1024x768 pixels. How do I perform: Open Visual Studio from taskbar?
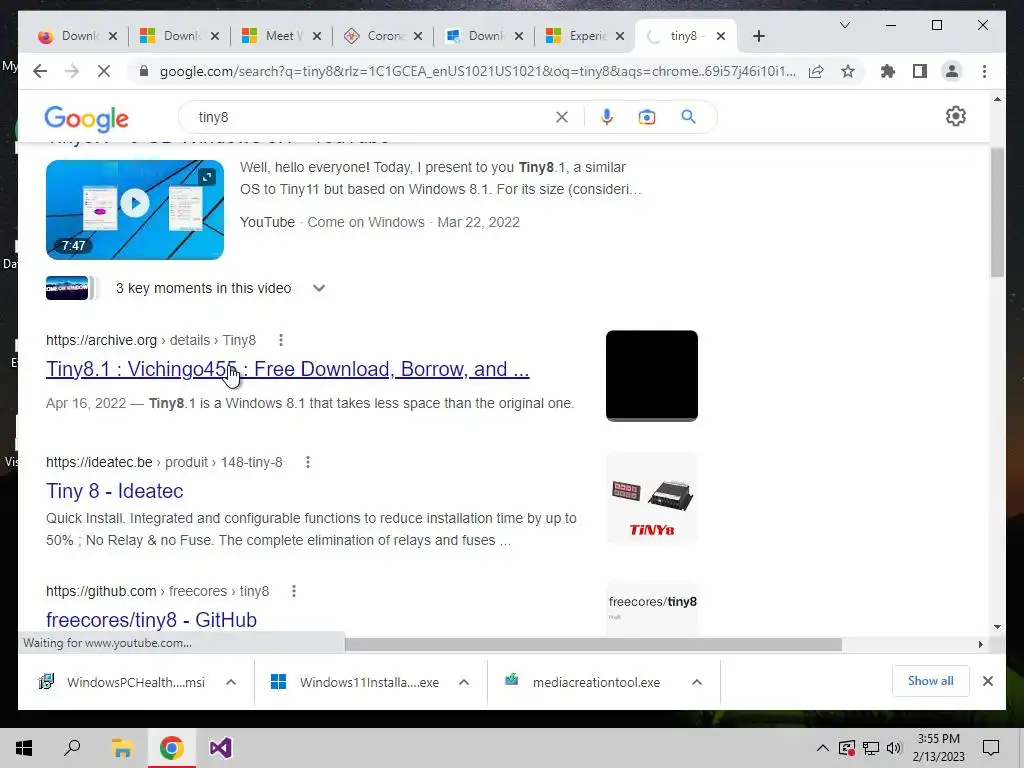point(221,748)
